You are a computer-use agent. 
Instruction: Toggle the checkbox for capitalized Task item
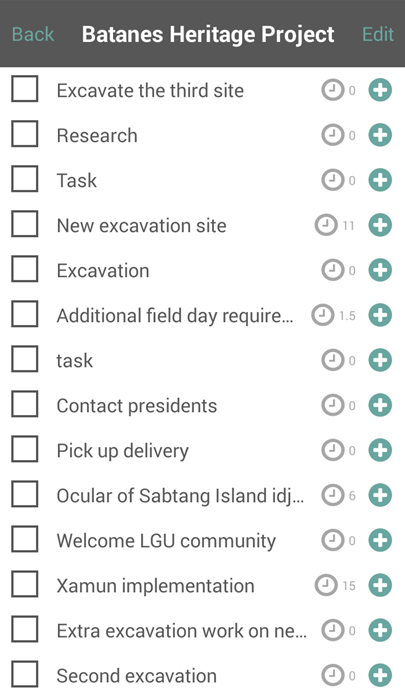(x=25, y=179)
